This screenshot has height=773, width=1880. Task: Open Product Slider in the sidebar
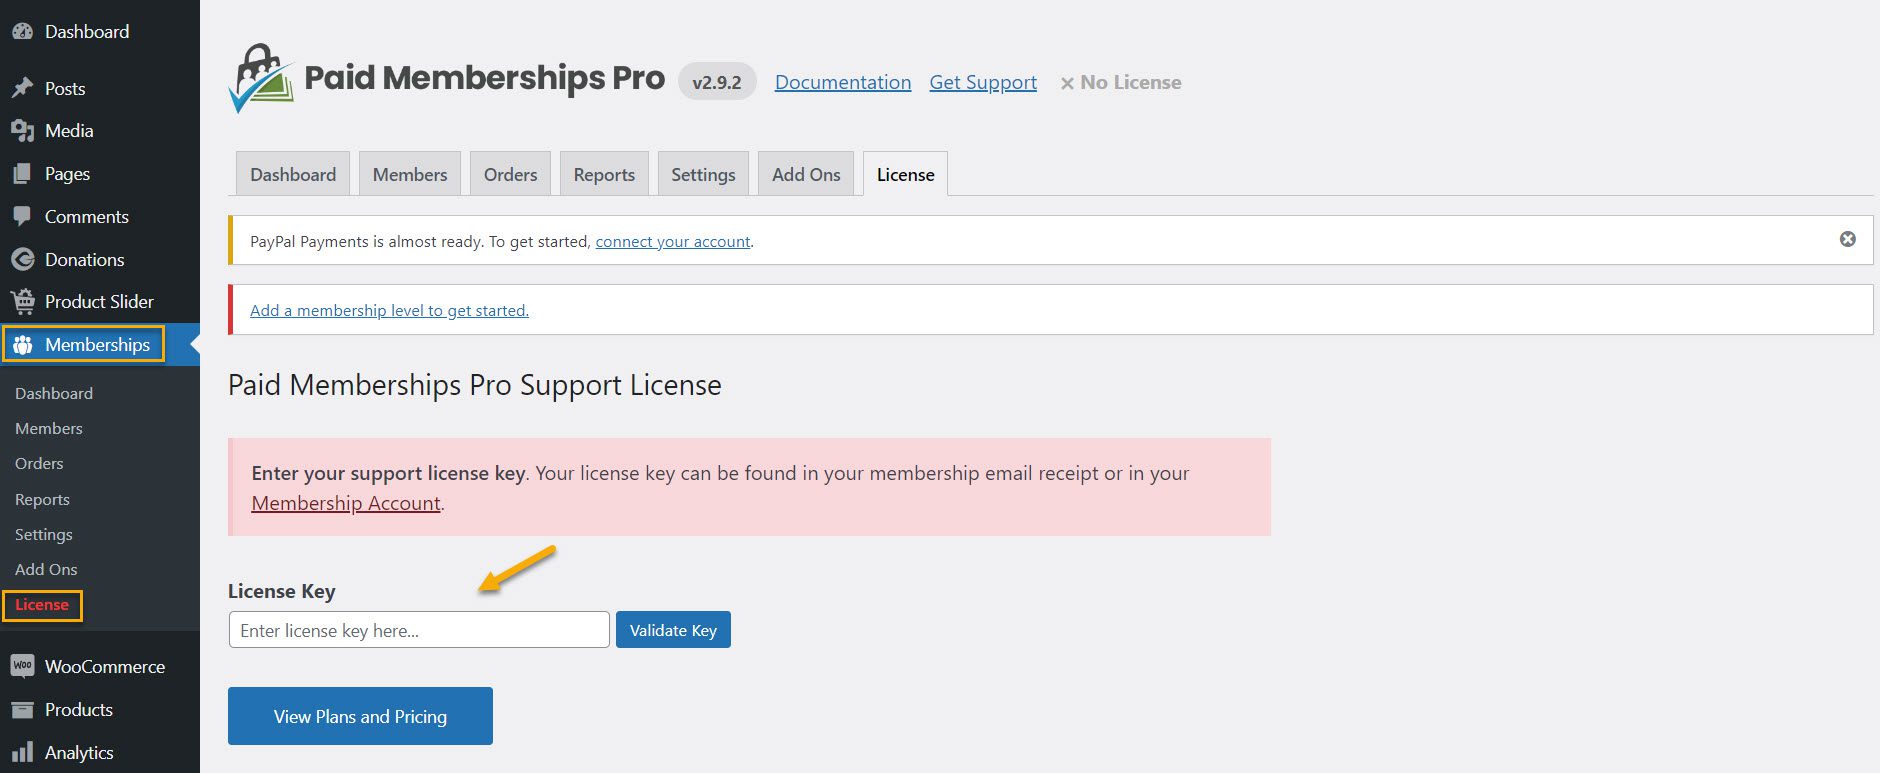(x=99, y=301)
